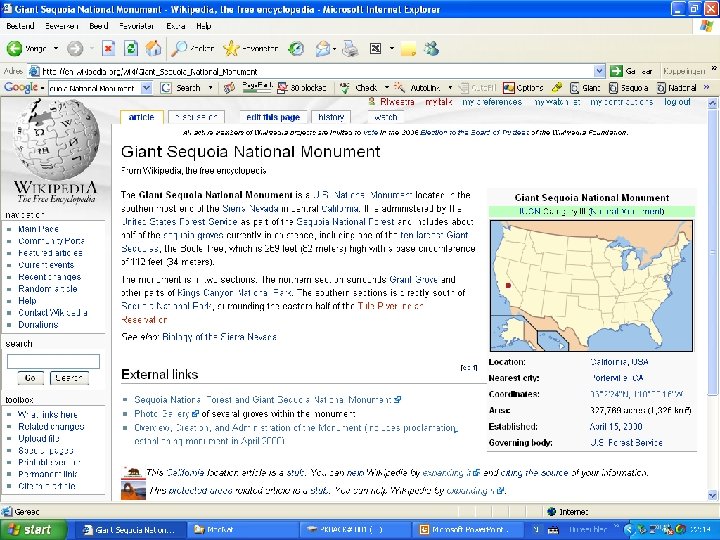
Task: Refresh the page with green arrows icon
Action: [x=131, y=48]
